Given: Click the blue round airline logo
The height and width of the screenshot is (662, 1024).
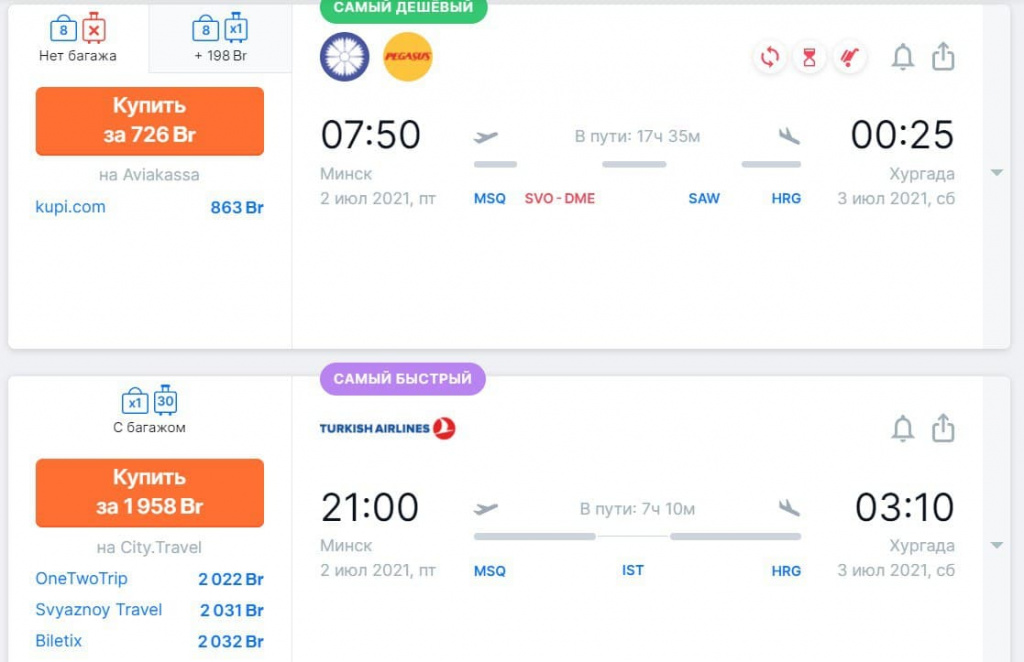Looking at the screenshot, I should pyautogui.click(x=345, y=57).
